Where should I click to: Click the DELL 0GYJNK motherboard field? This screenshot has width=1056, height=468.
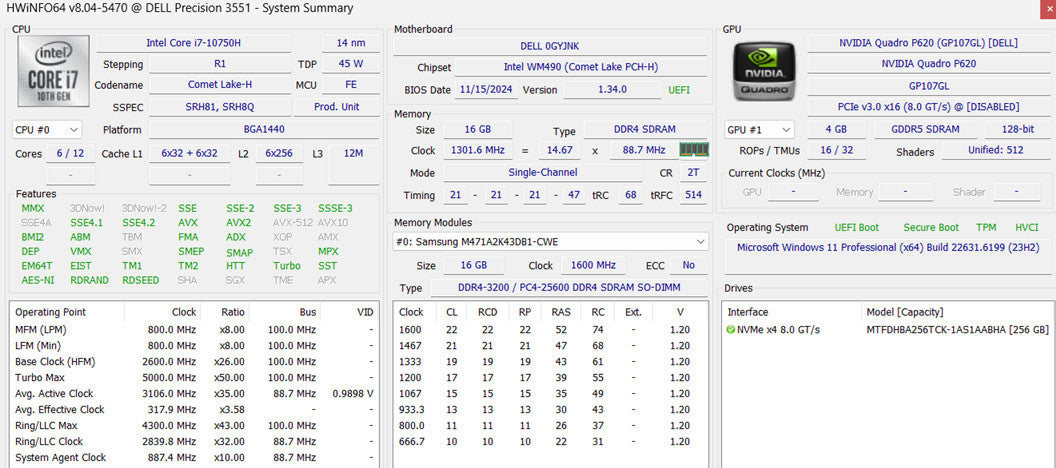coord(550,46)
